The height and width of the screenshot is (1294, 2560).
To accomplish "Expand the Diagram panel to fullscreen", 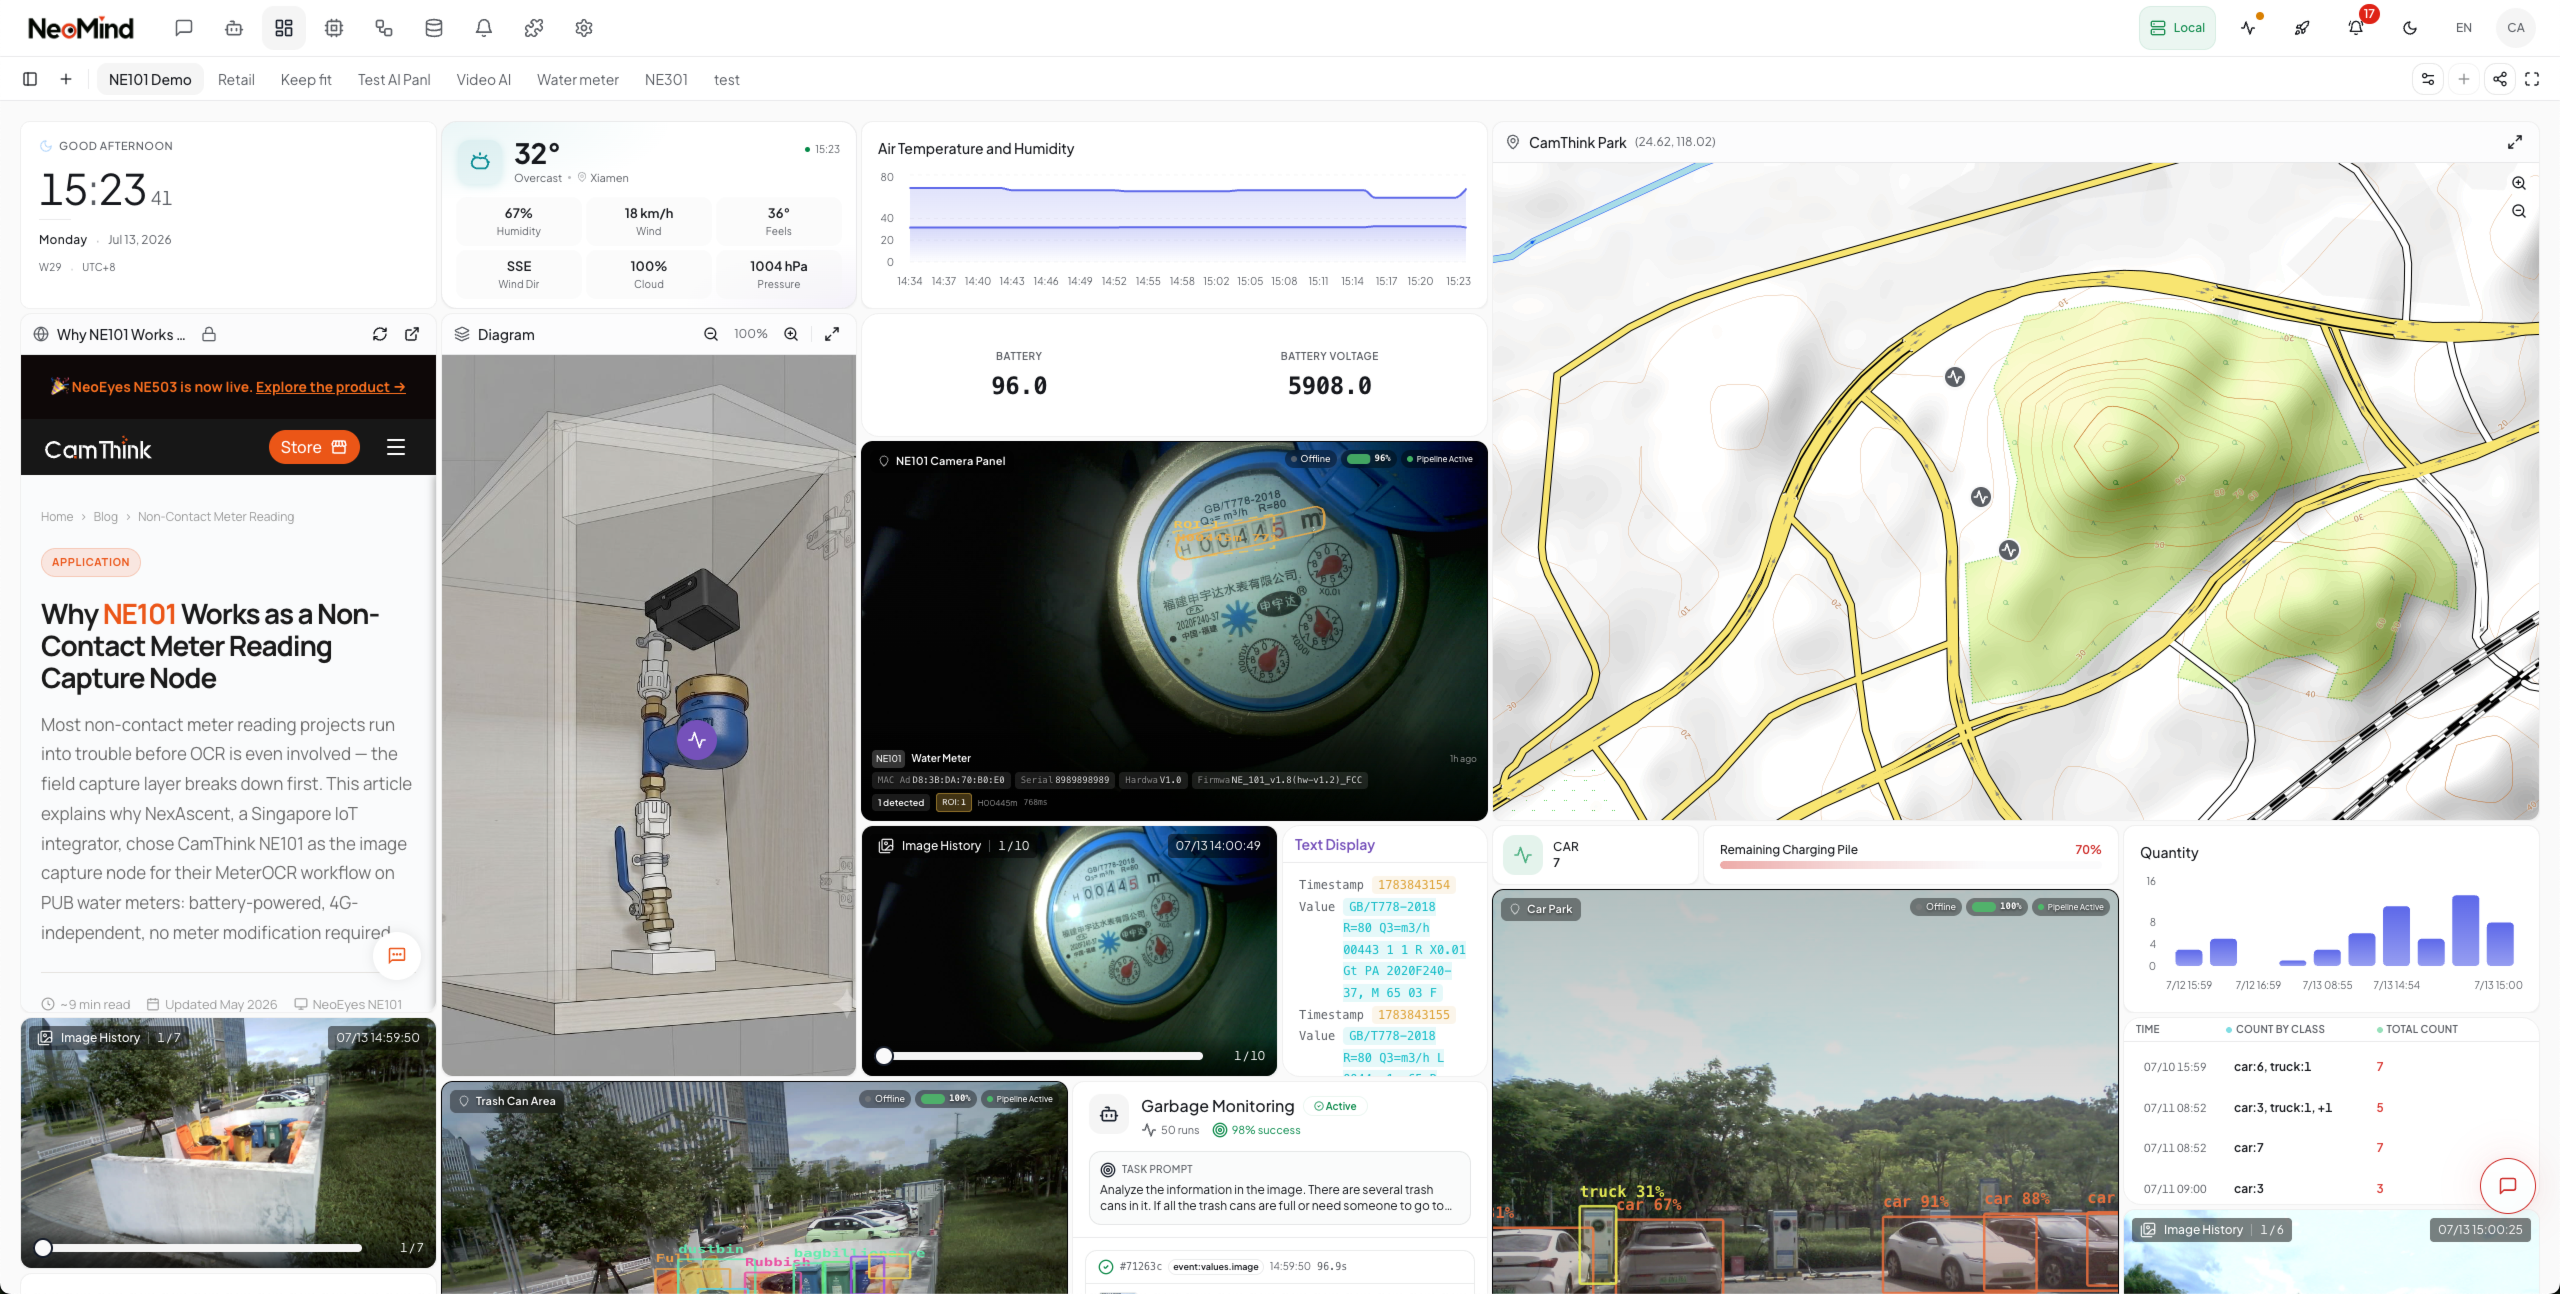I will tap(832, 334).
